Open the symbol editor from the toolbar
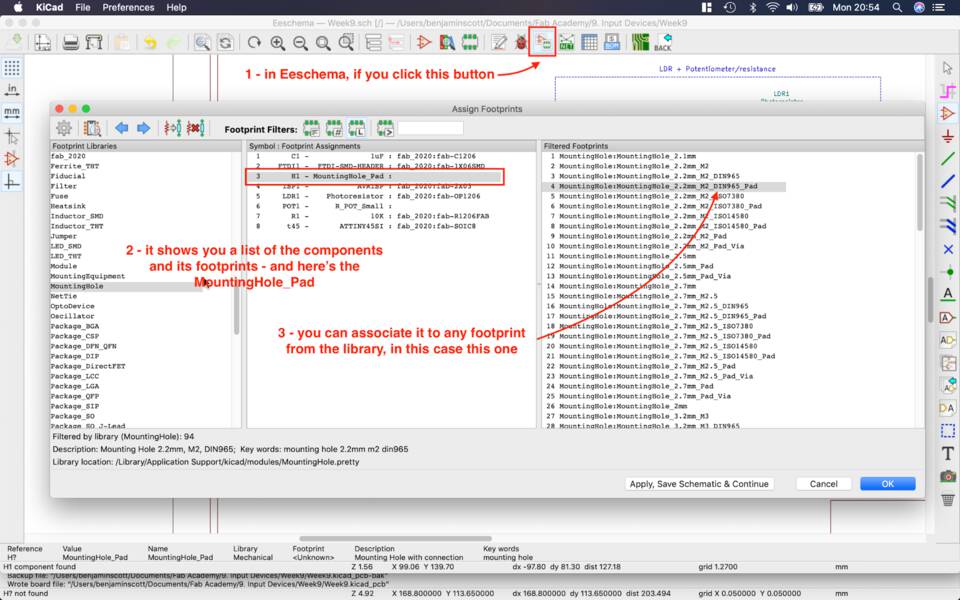The image size is (960, 600). click(424, 42)
